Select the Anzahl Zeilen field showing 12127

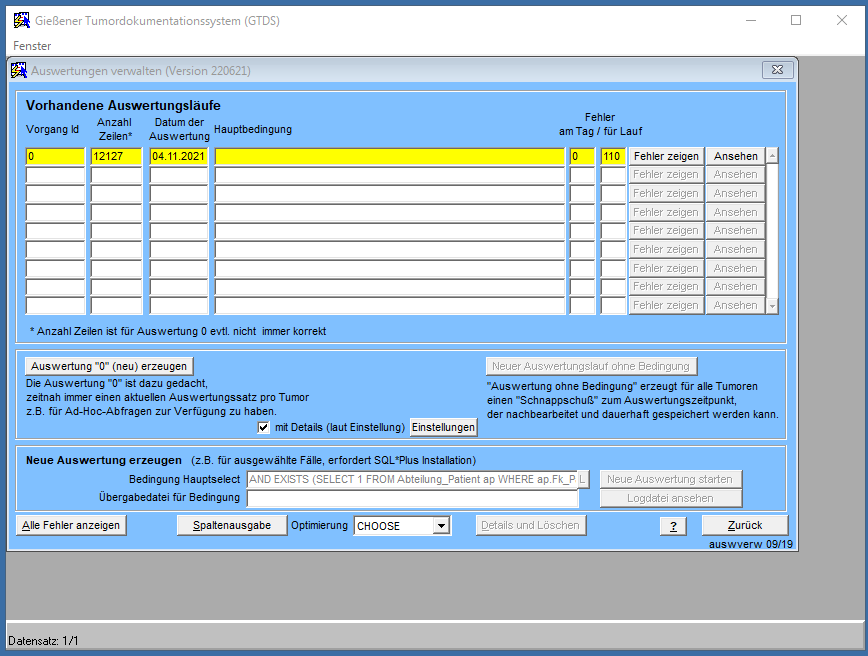[x=116, y=156]
